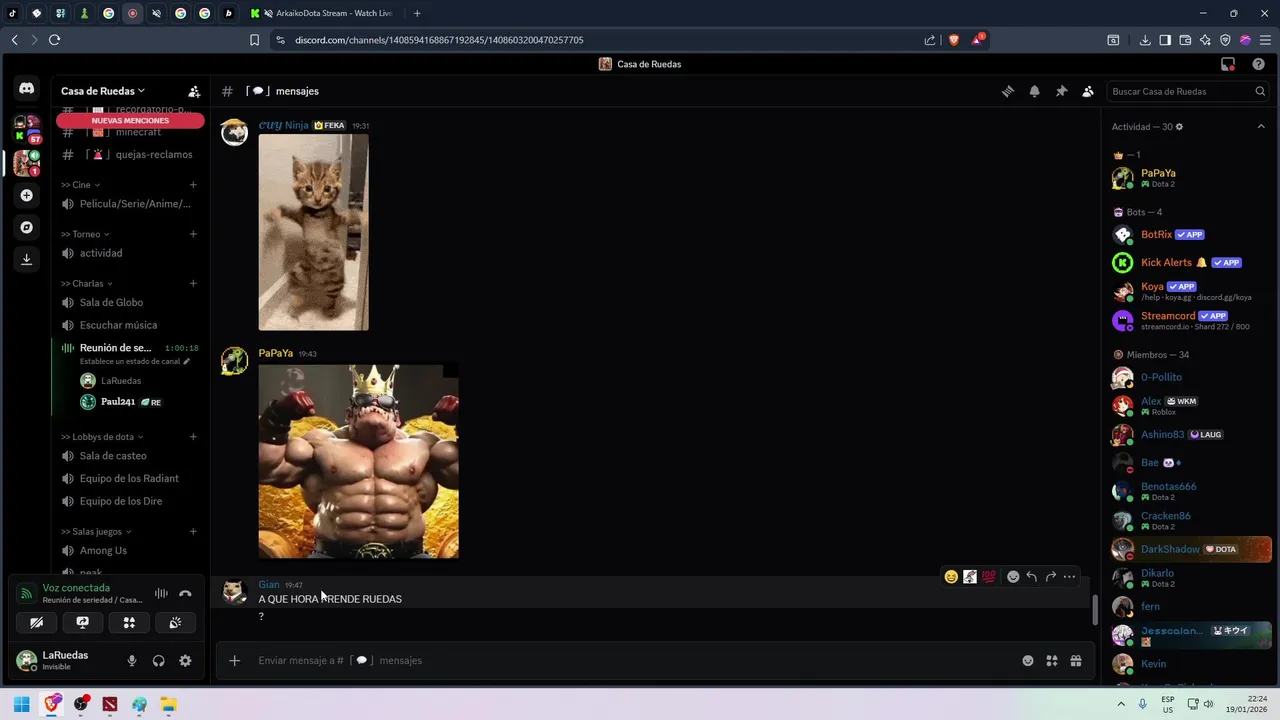
Task: Open Discord help question mark icon
Action: point(1259,64)
